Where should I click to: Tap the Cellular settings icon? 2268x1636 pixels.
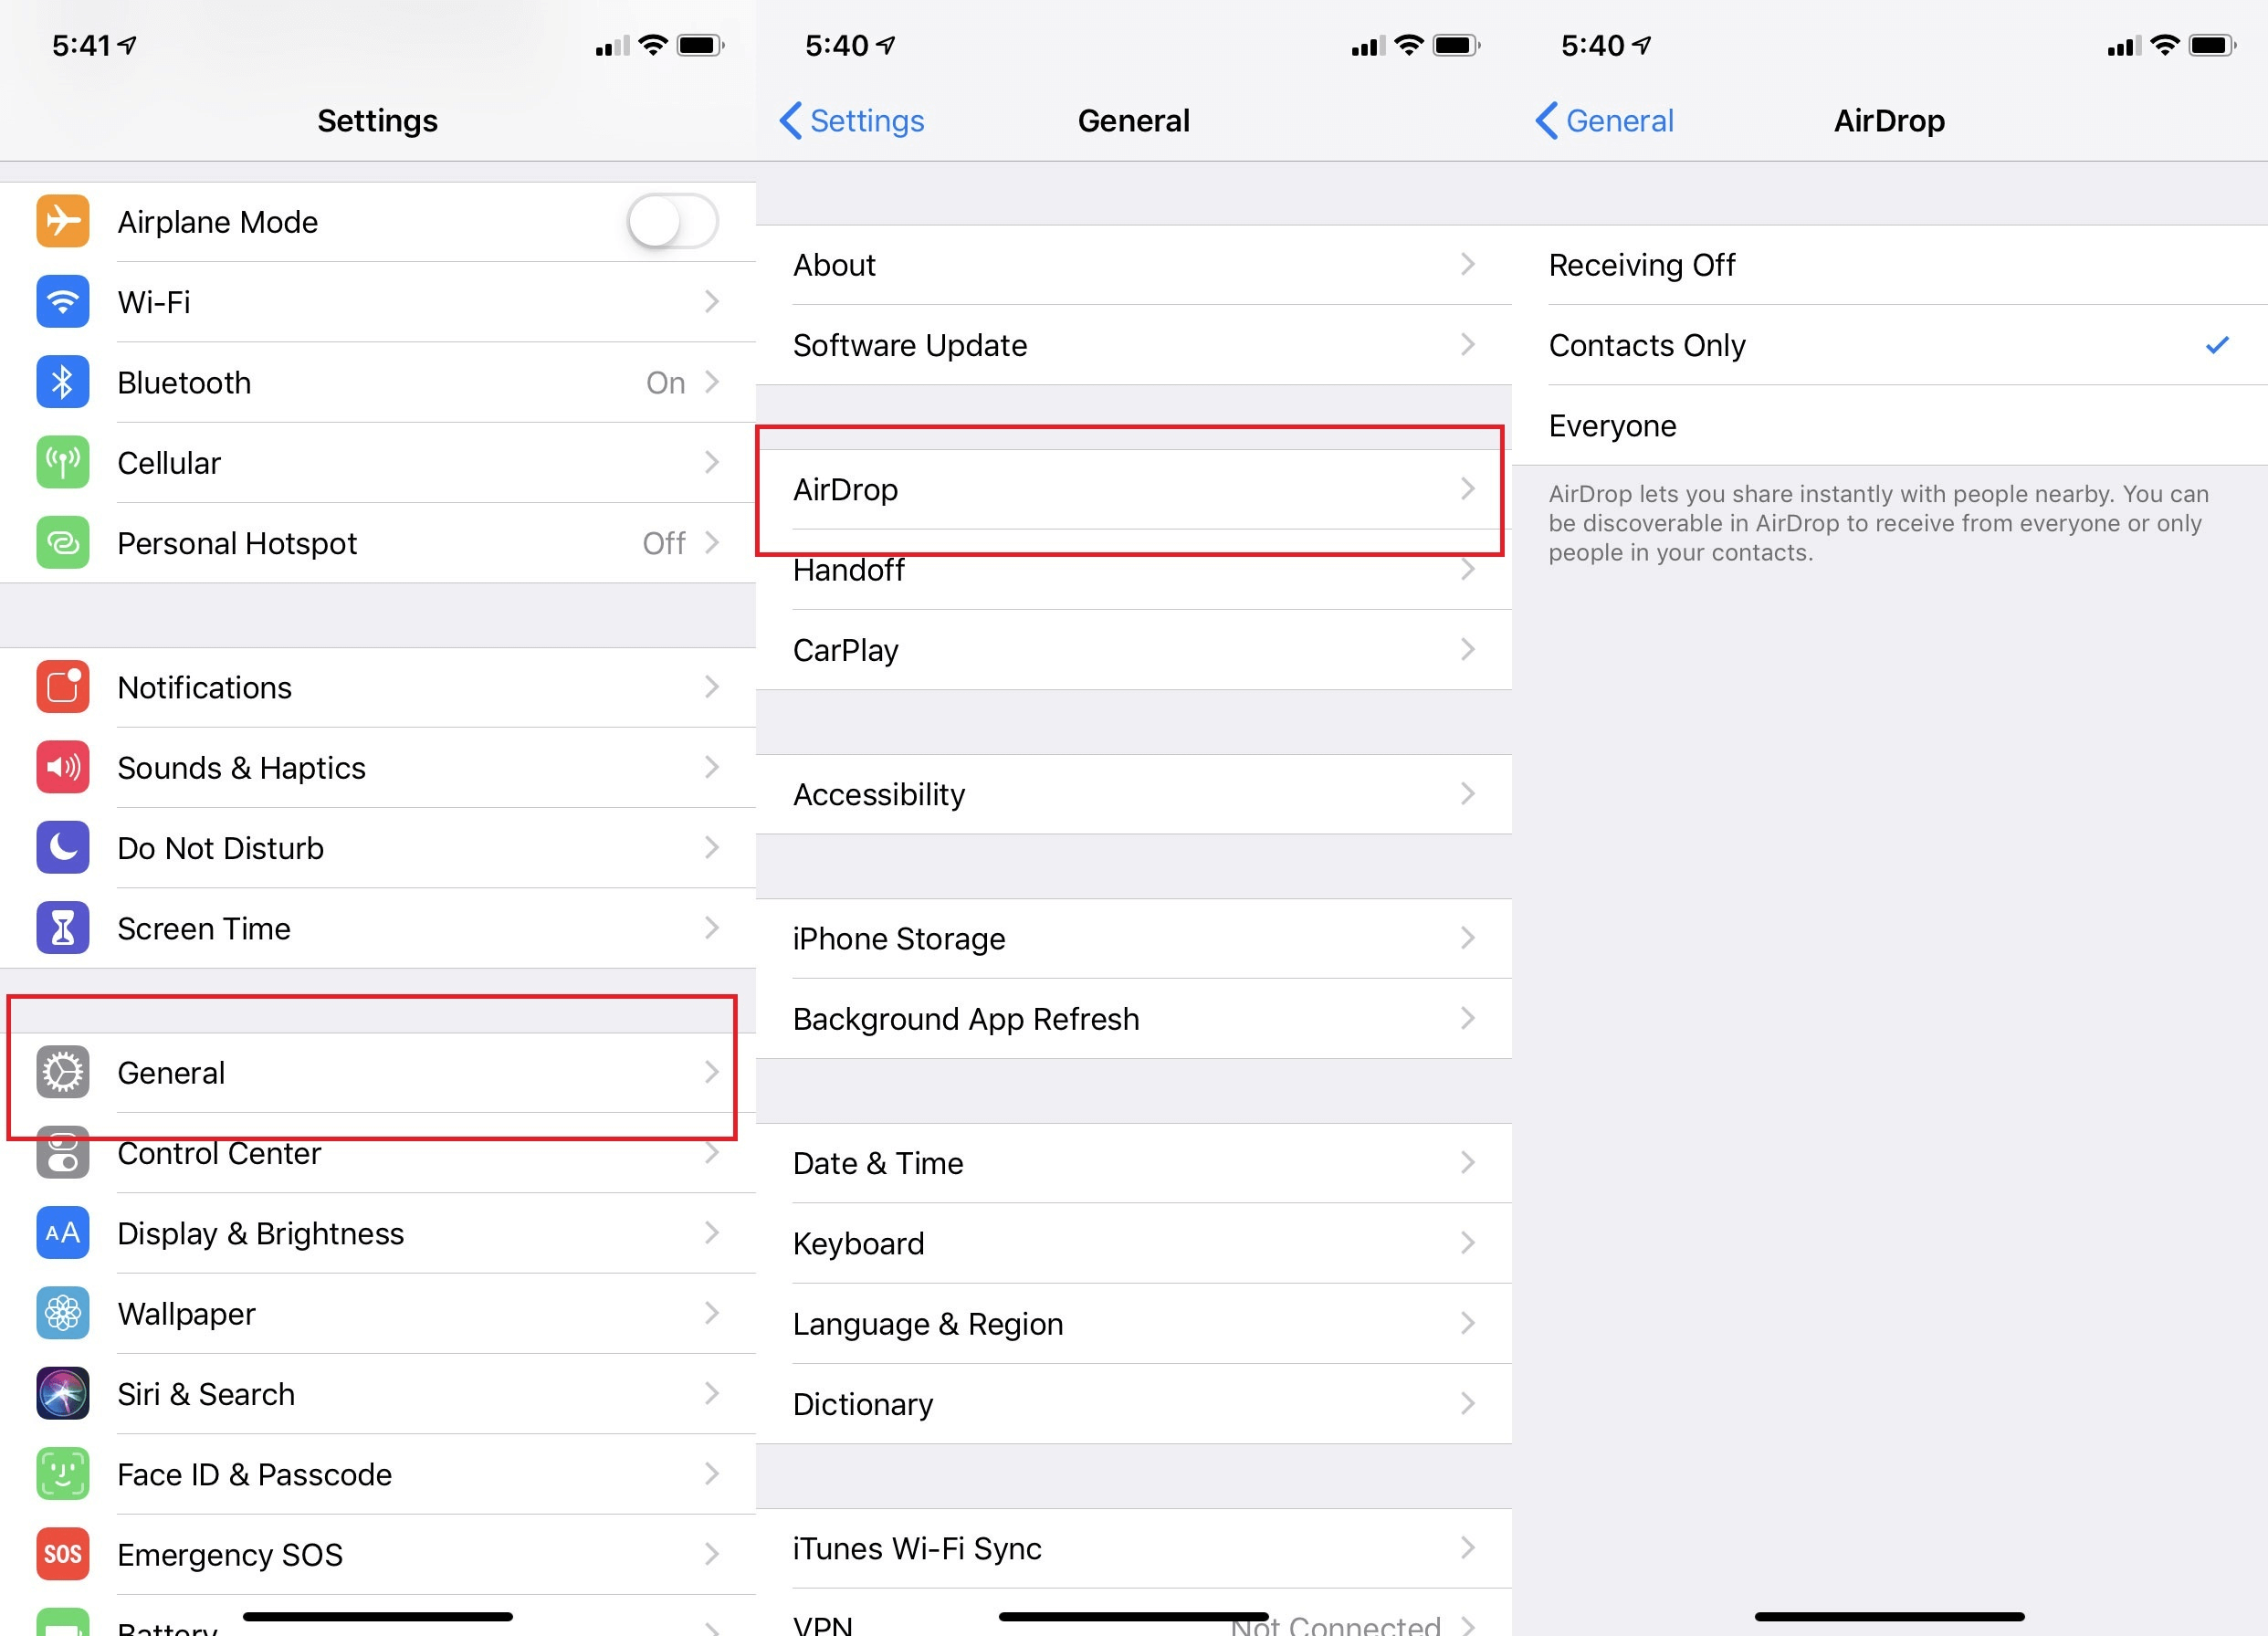pos(62,461)
